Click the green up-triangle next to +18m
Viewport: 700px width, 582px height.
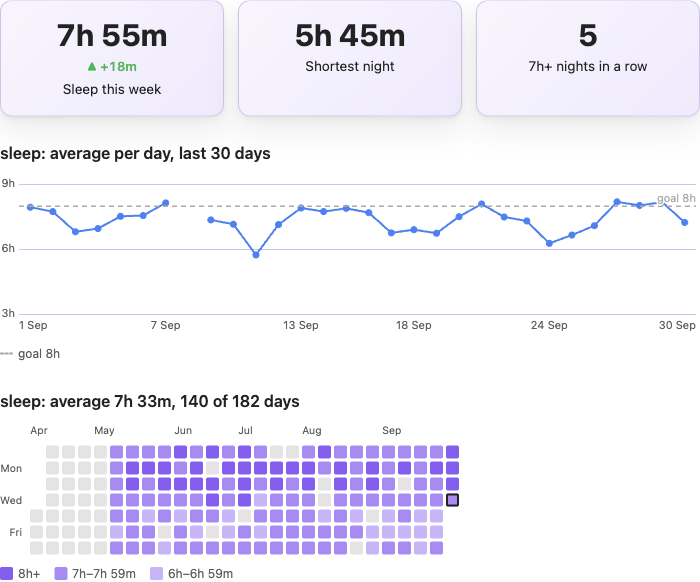coord(92,67)
